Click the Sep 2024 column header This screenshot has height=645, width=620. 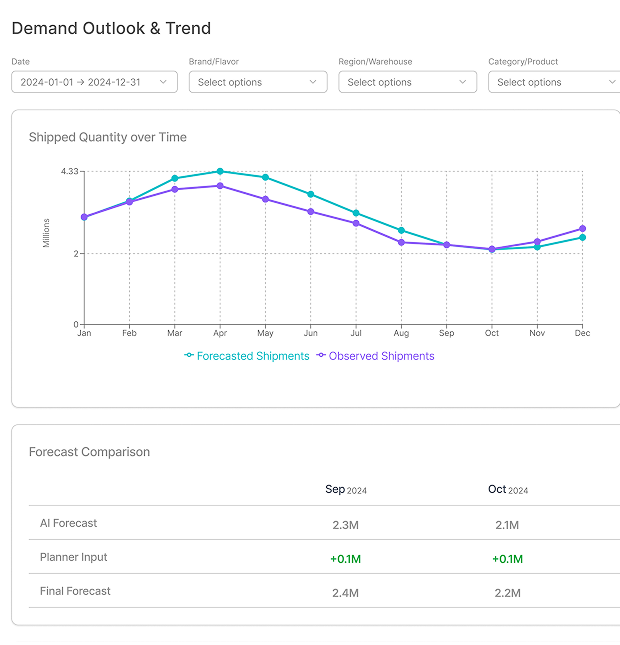tap(346, 490)
